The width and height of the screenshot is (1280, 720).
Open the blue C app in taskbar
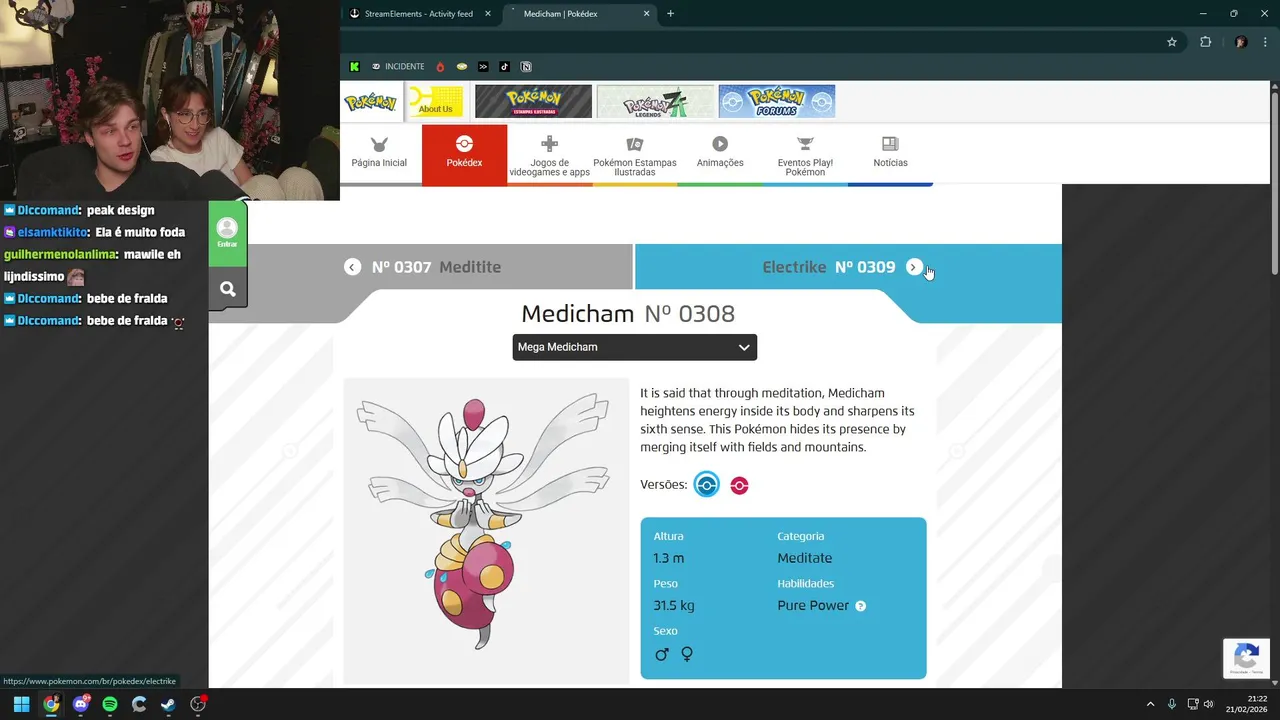click(139, 704)
